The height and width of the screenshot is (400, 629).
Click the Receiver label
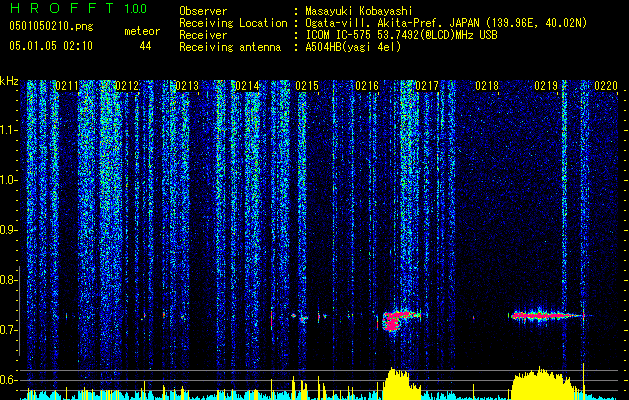(203, 35)
